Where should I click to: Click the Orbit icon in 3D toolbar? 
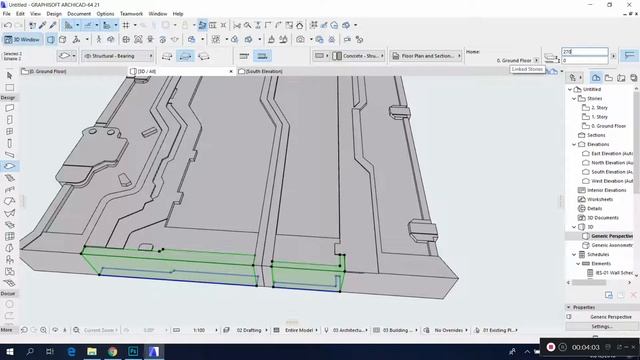pyautogui.click(x=111, y=40)
